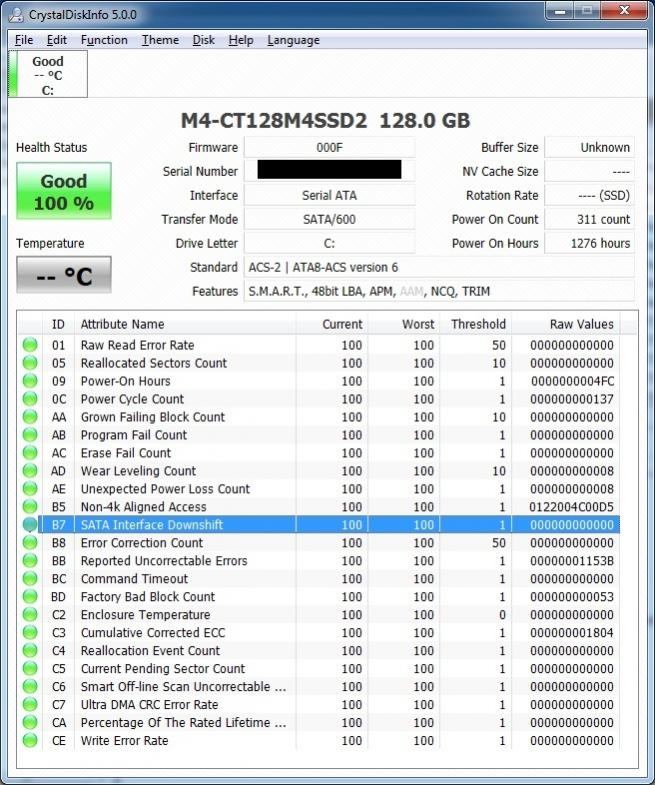Click the Interface field showing Serial ATA

(330, 195)
